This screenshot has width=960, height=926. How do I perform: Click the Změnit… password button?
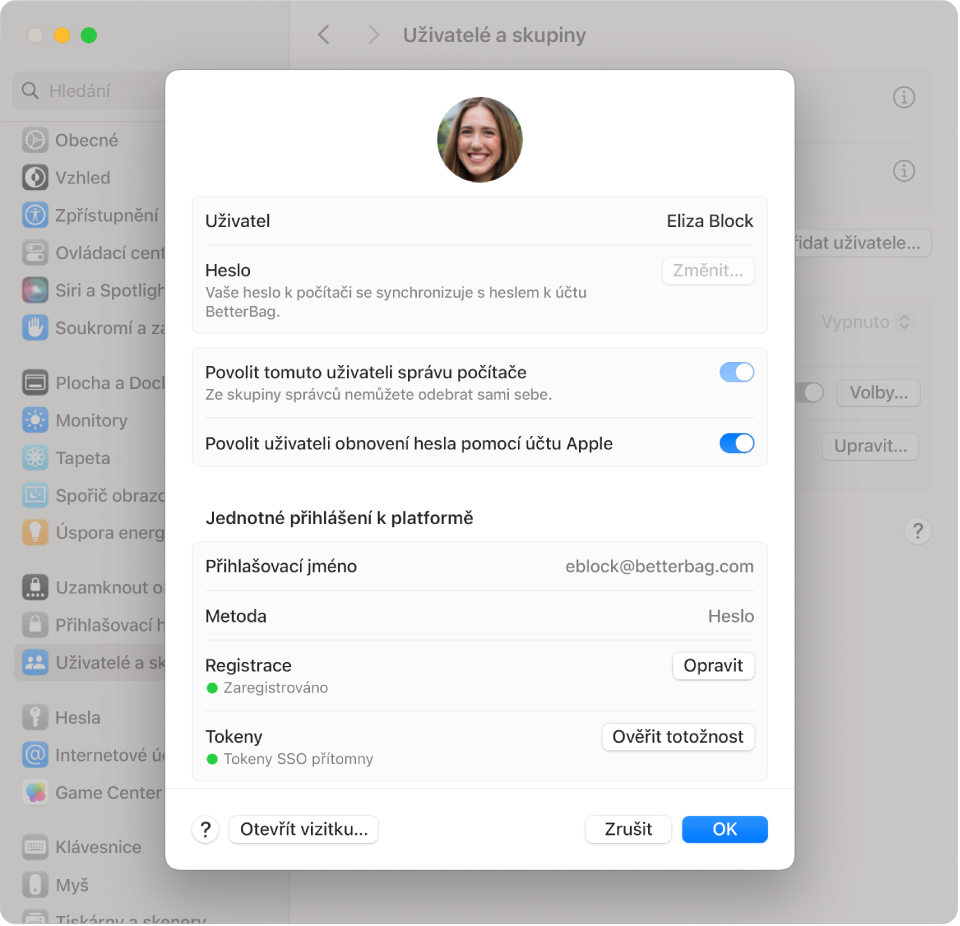tap(708, 270)
